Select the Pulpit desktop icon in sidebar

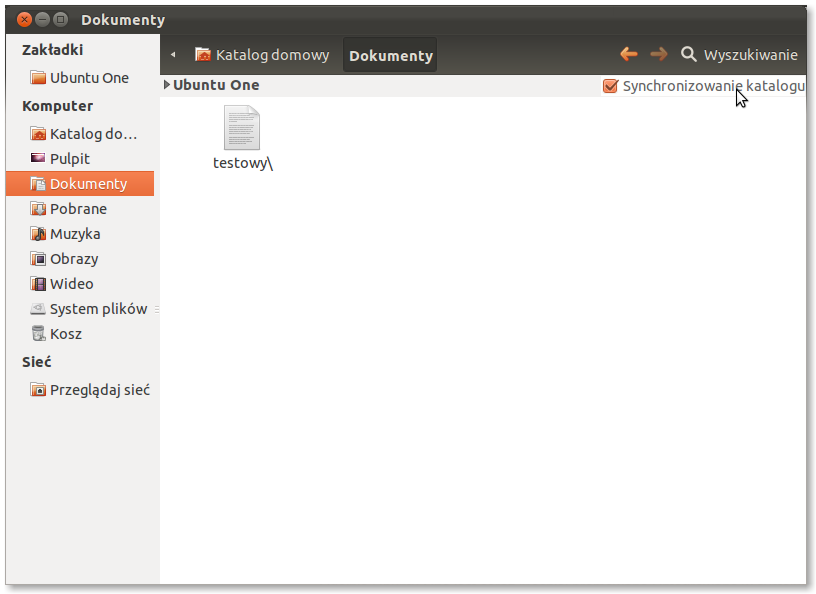pos(38,158)
